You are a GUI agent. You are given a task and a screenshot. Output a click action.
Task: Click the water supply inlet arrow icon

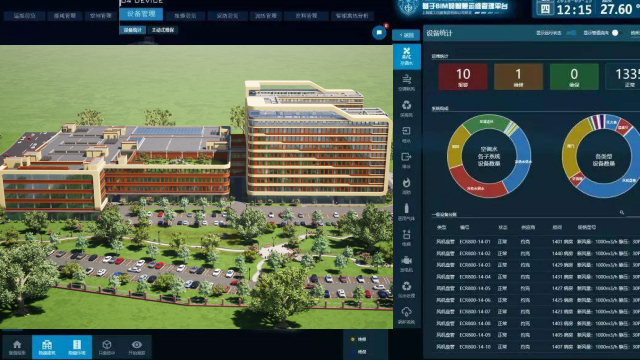pos(407,134)
